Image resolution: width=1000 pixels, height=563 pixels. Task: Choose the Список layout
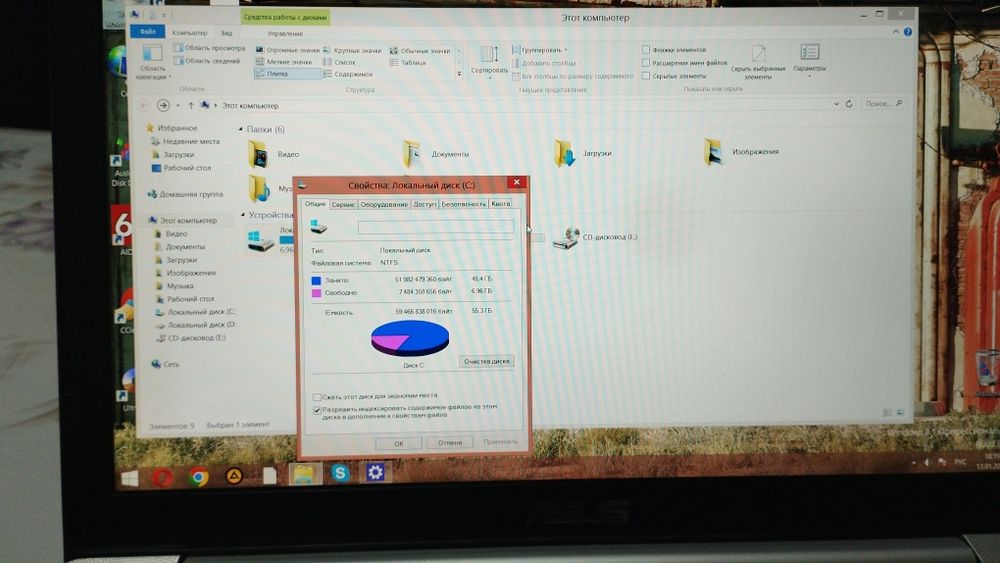[339, 62]
